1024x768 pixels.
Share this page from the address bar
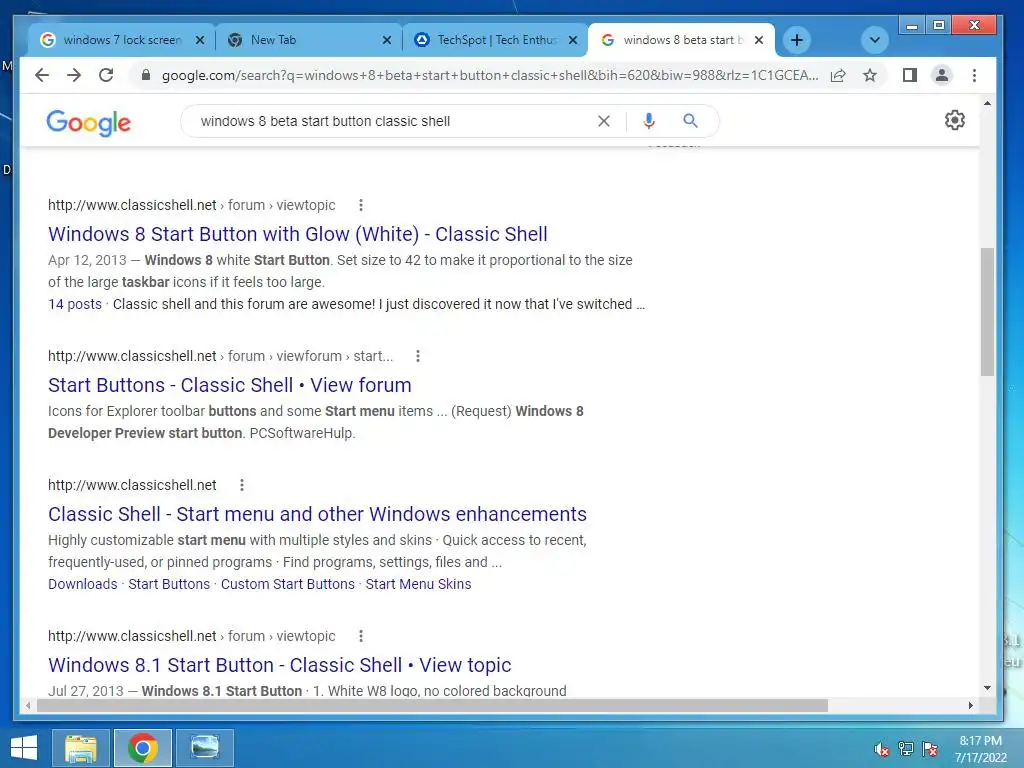tap(838, 75)
